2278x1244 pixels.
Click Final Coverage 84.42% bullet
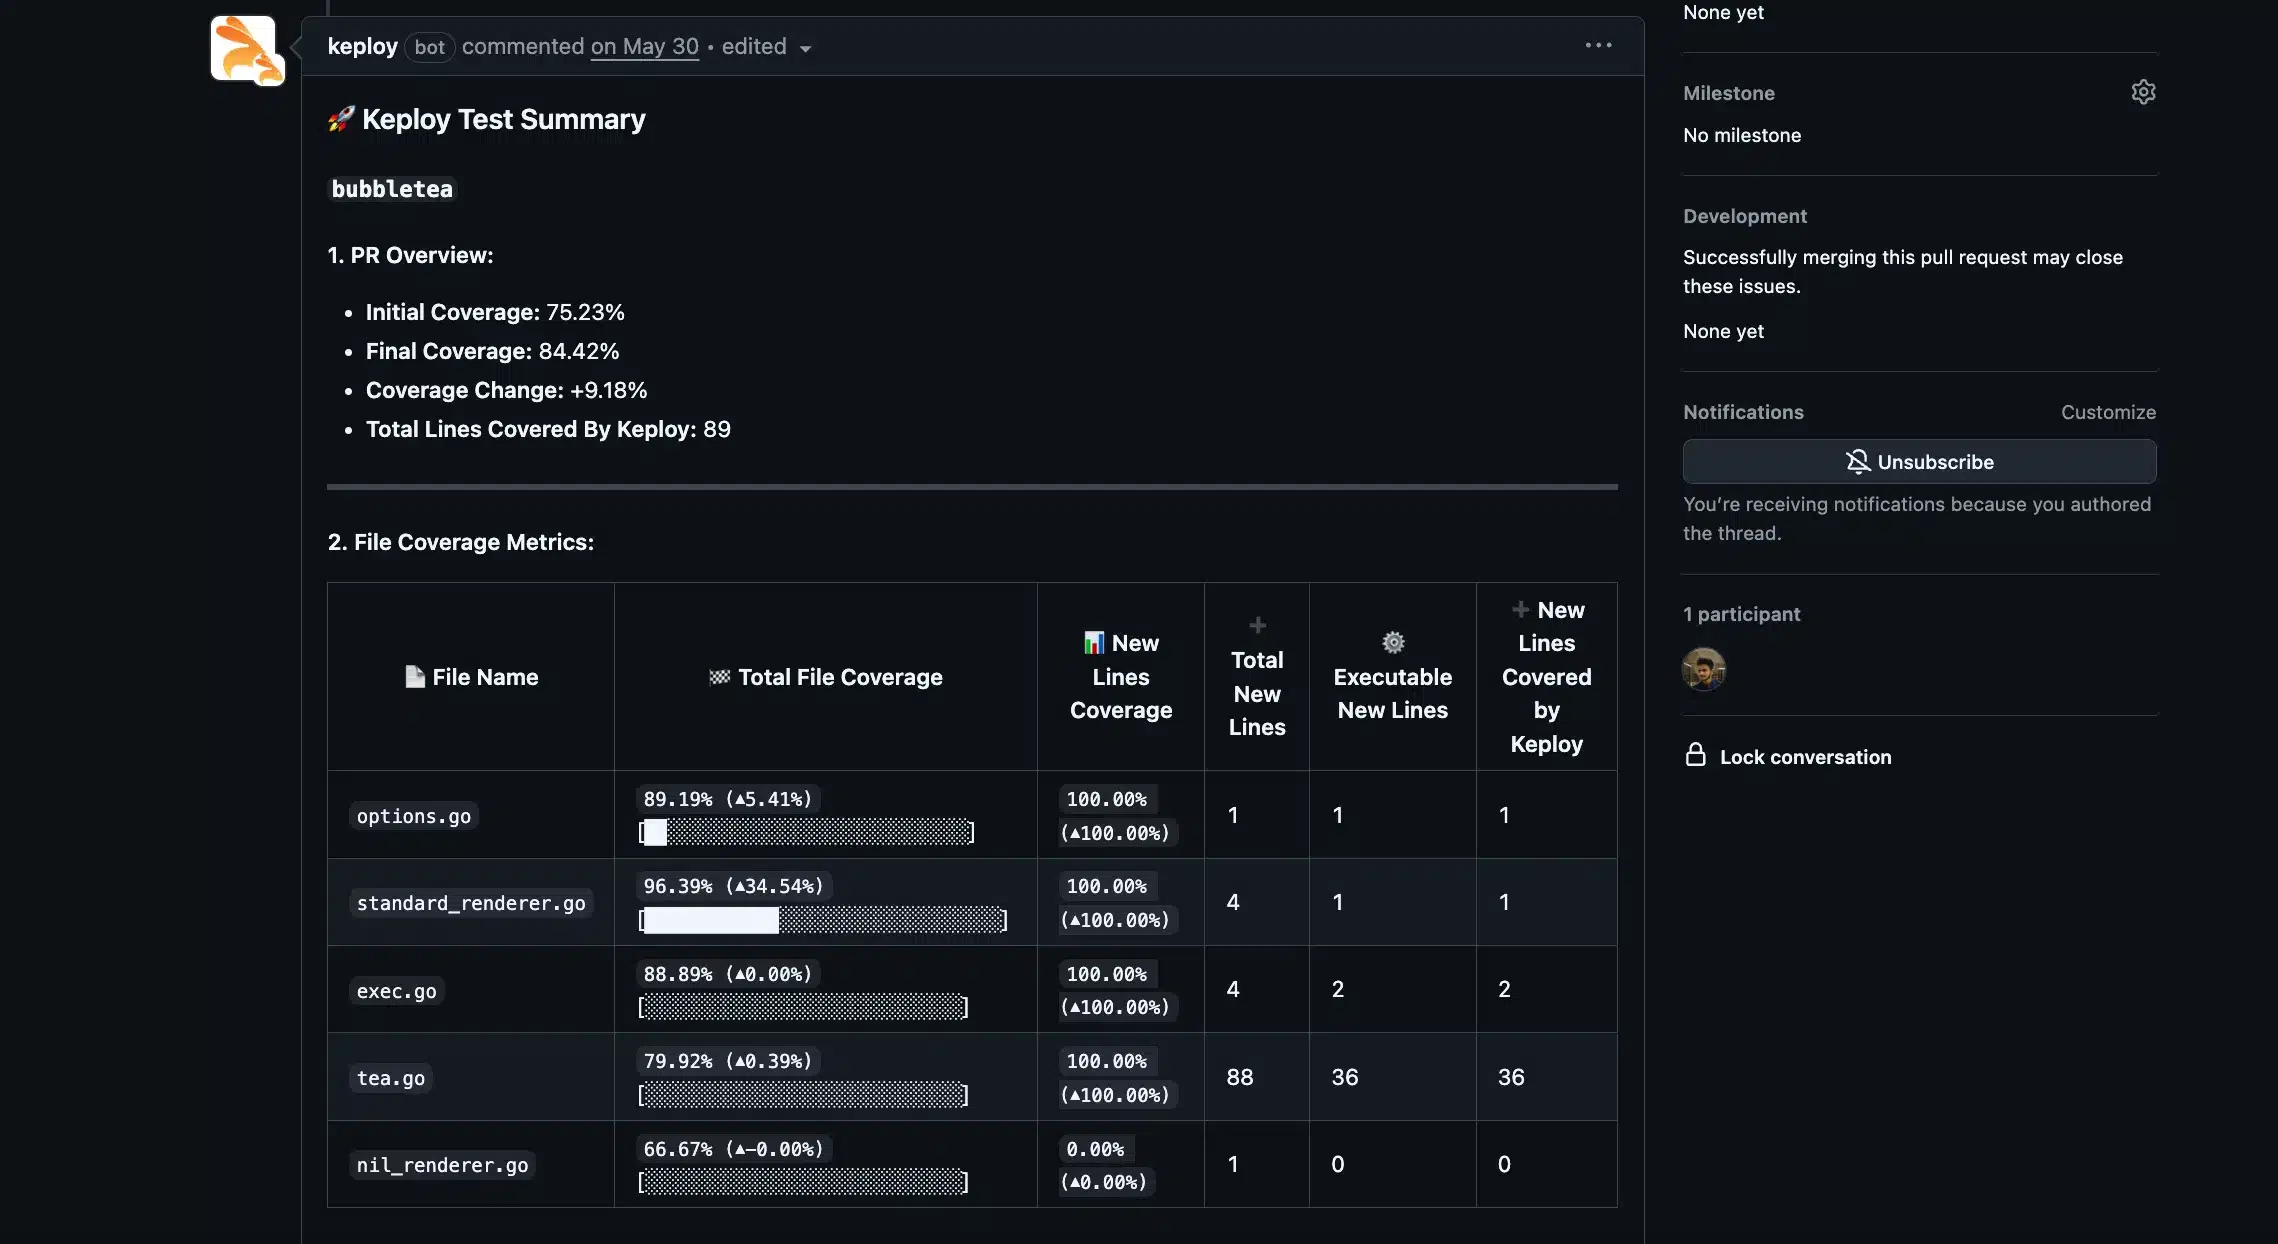(492, 351)
